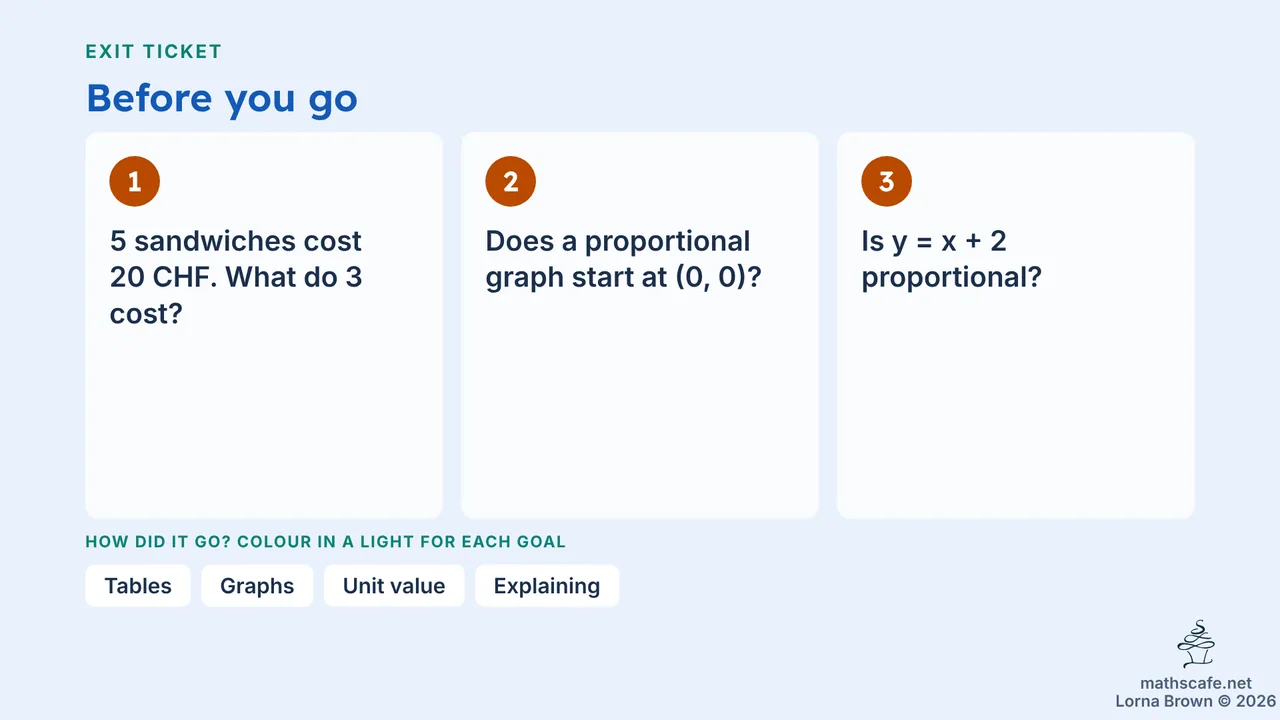Screen dimensions: 1280x720
Task: Click the EXIT TICKET label
Action: point(154,52)
